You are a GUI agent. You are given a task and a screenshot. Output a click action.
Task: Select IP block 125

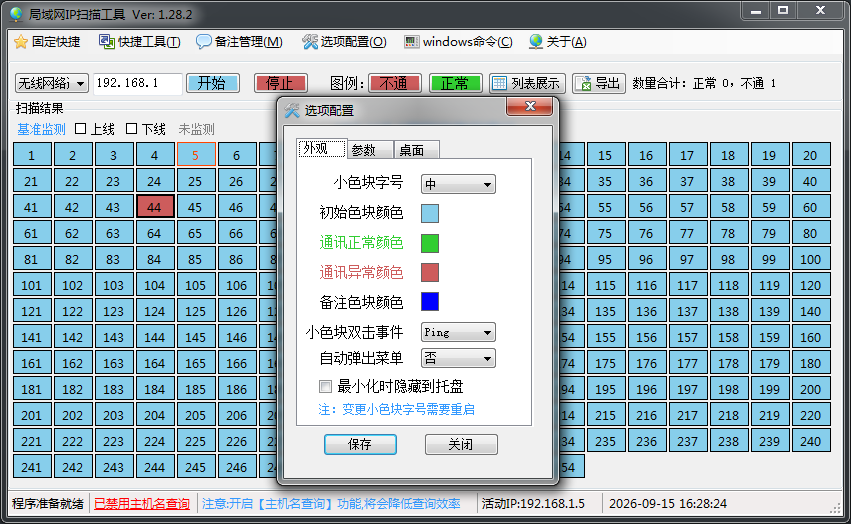196,311
